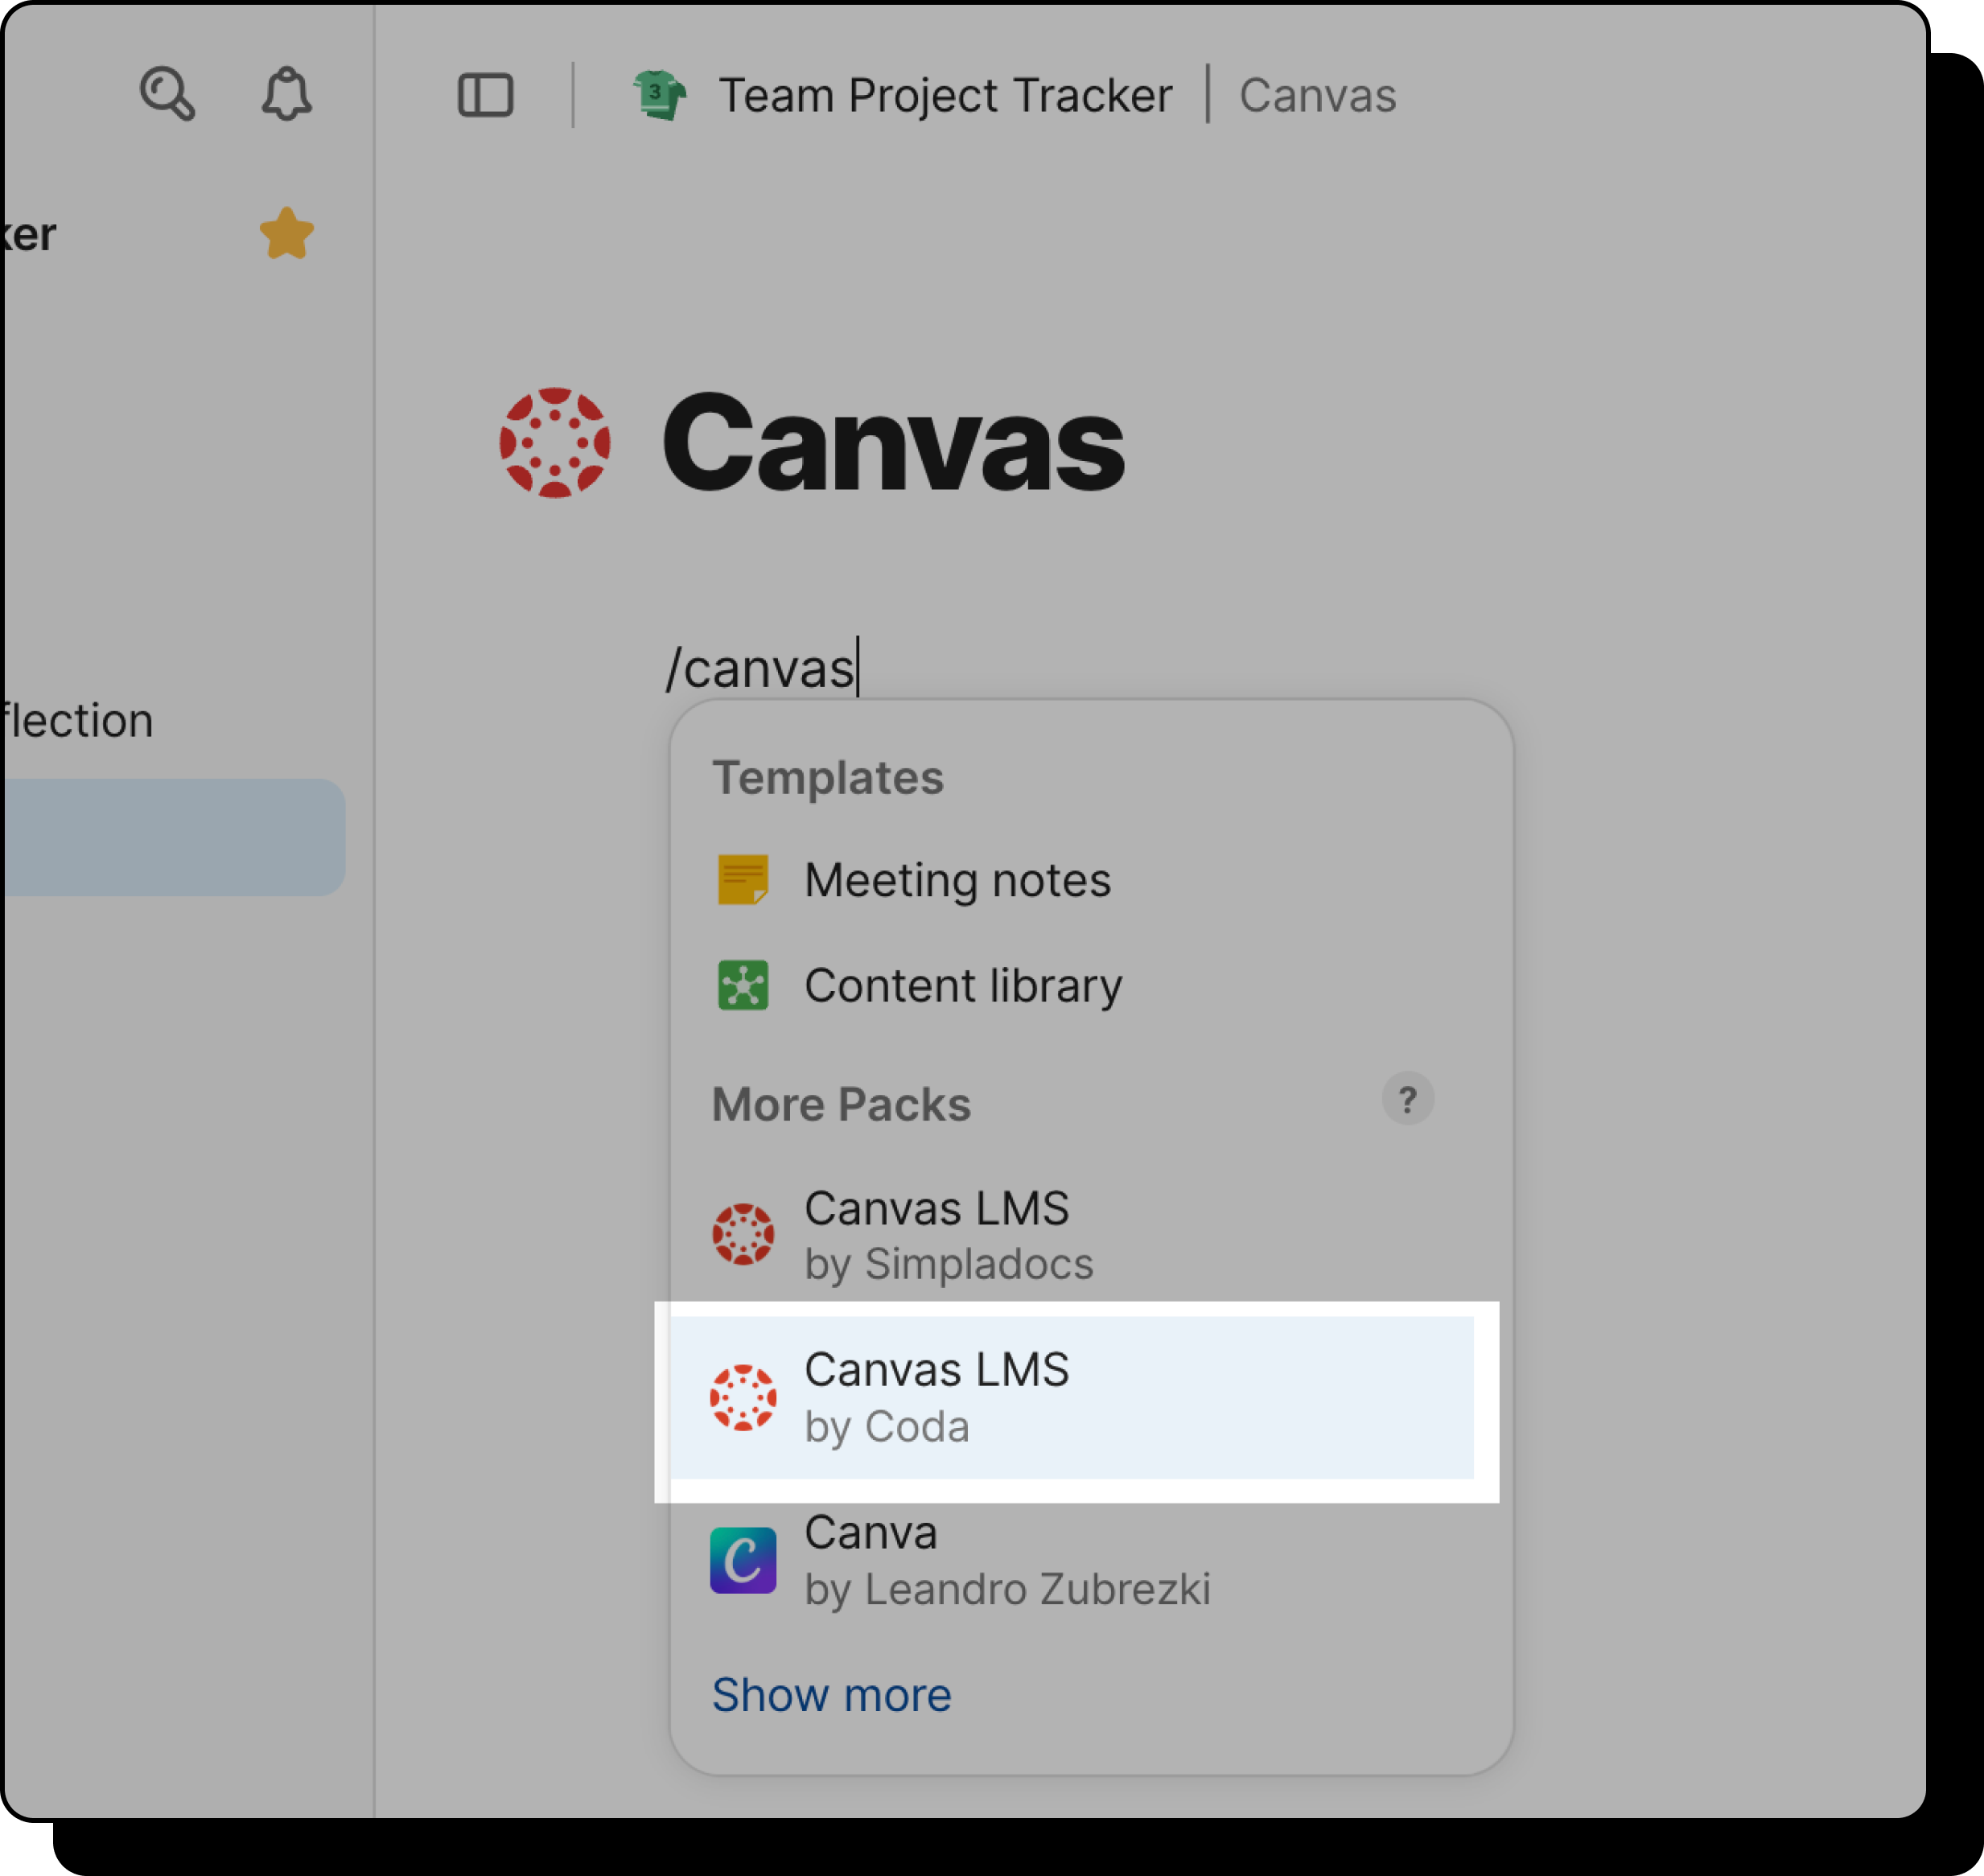Viewport: 1984px width, 1876px height.
Task: Click the More Packs section header
Action: (x=841, y=1104)
